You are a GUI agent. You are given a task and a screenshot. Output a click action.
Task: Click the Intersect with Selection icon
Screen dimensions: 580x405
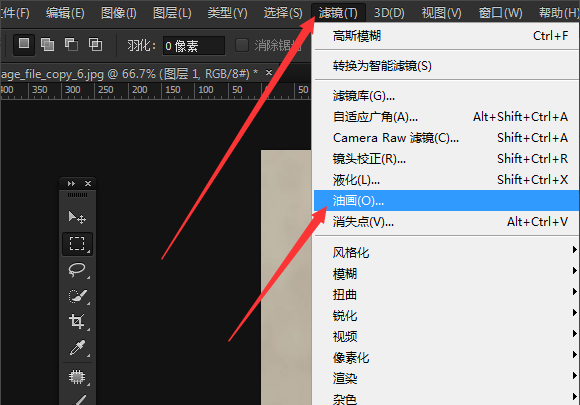coord(95,45)
